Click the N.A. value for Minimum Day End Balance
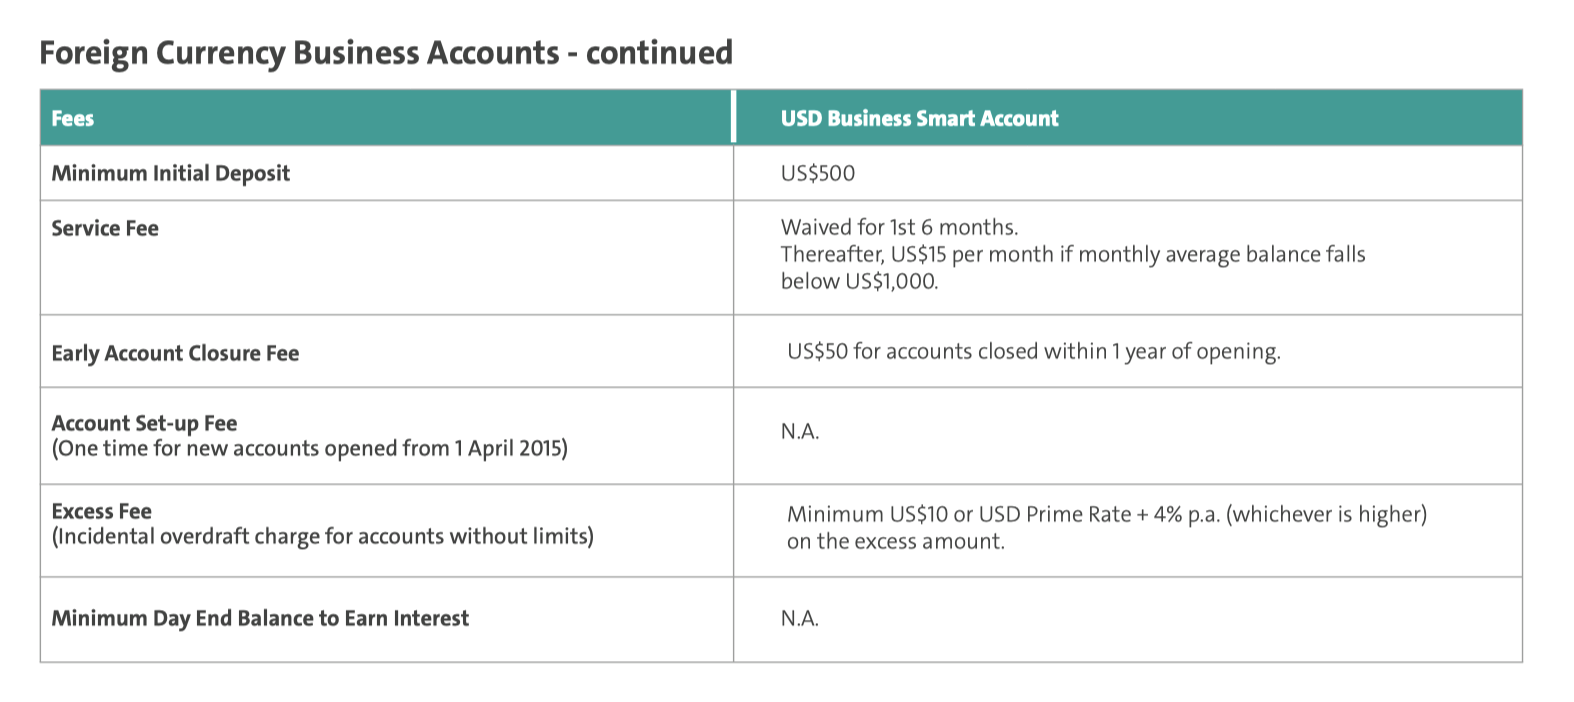 click(800, 618)
